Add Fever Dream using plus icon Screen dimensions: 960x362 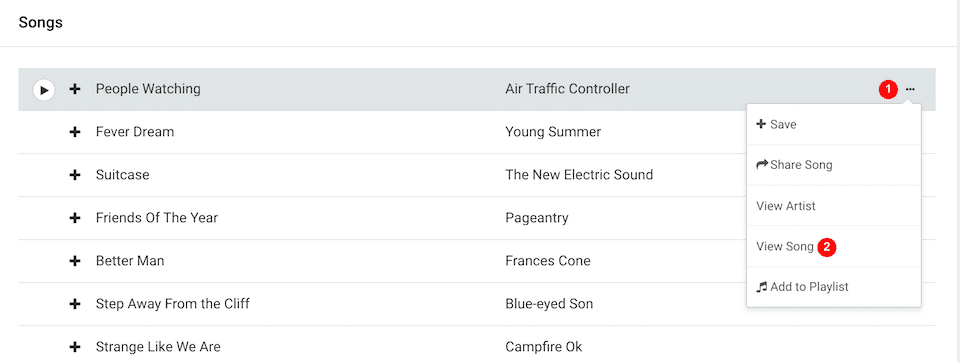(x=75, y=132)
